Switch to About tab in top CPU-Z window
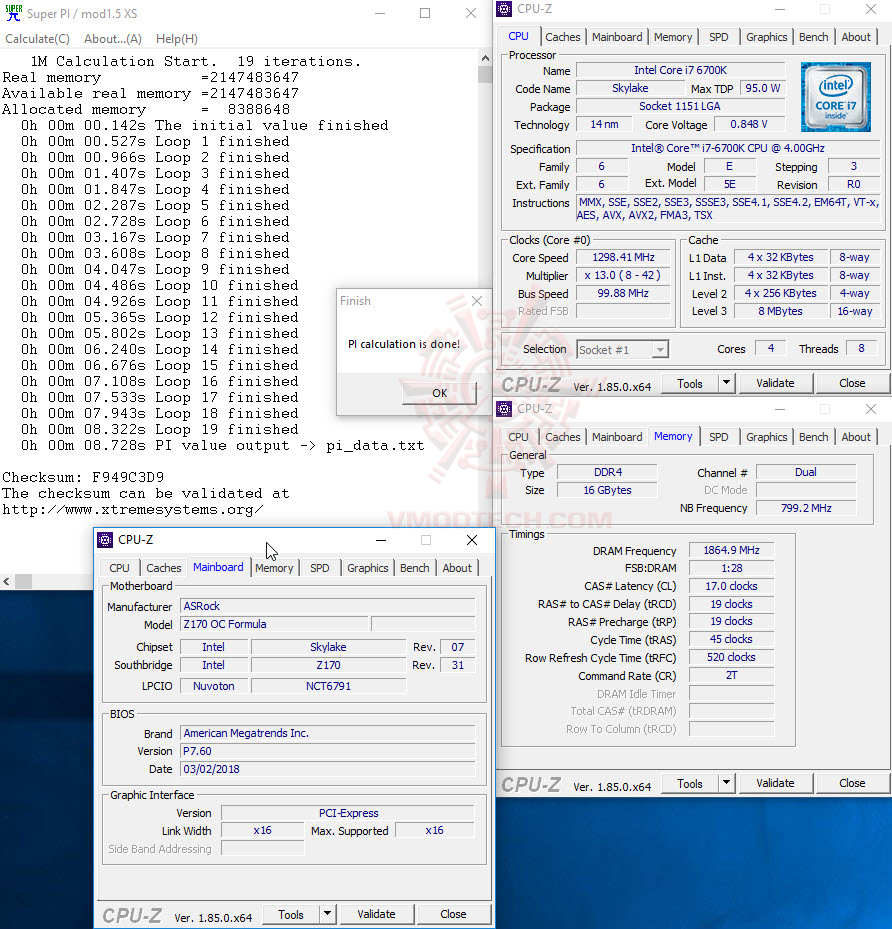892x929 pixels. pyautogui.click(x=856, y=37)
